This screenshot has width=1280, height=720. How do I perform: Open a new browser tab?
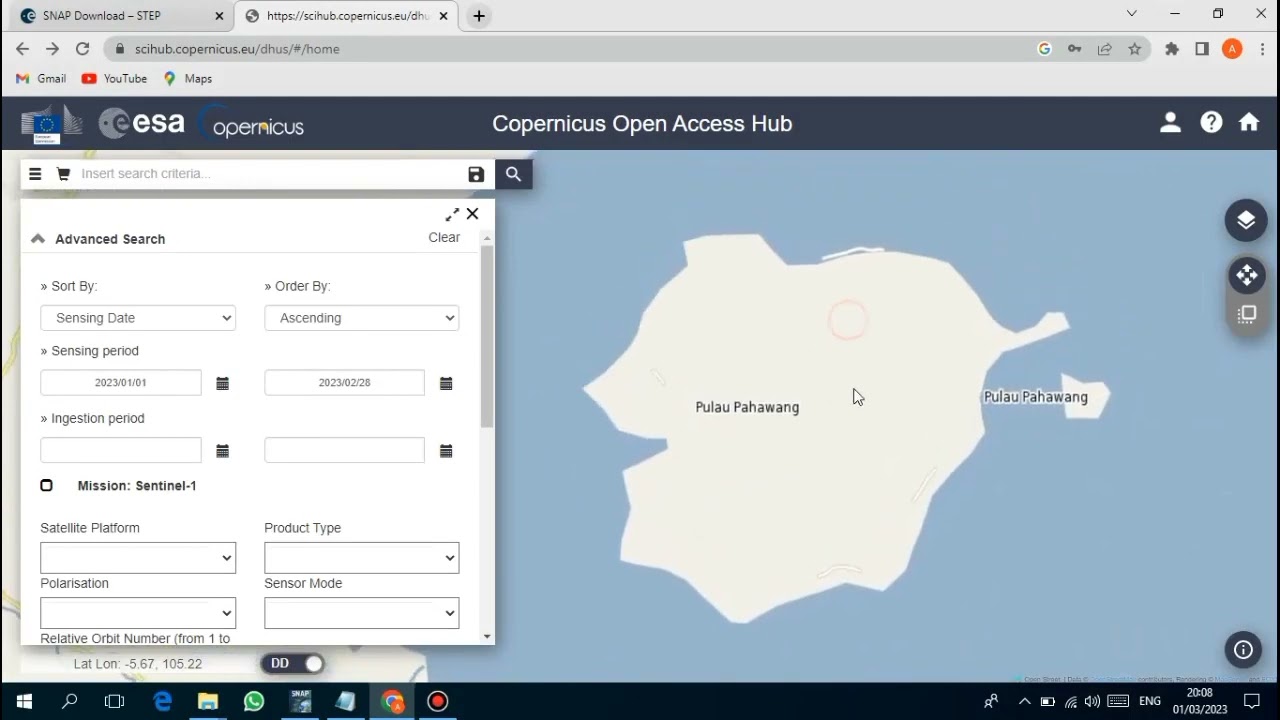pos(479,16)
